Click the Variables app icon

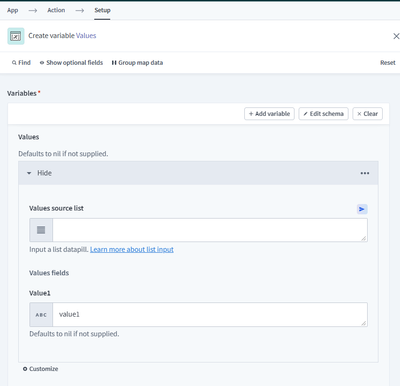tap(16, 36)
